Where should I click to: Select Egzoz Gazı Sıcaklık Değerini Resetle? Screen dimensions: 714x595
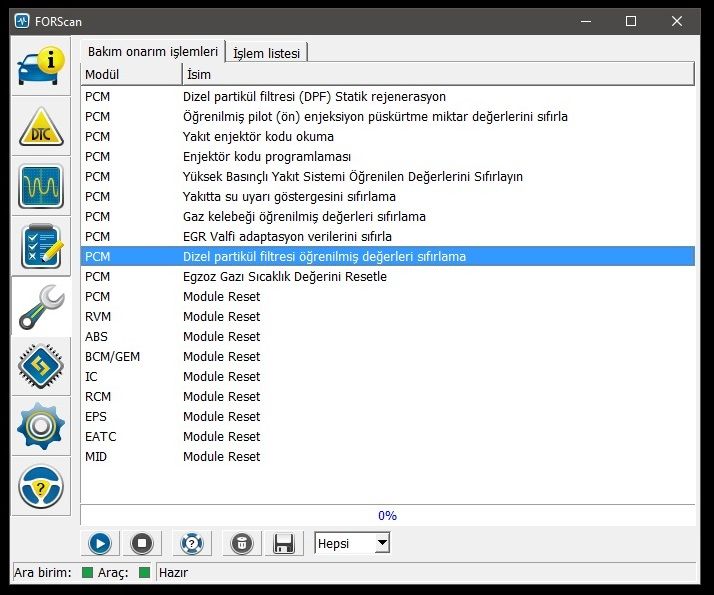click(x=388, y=276)
